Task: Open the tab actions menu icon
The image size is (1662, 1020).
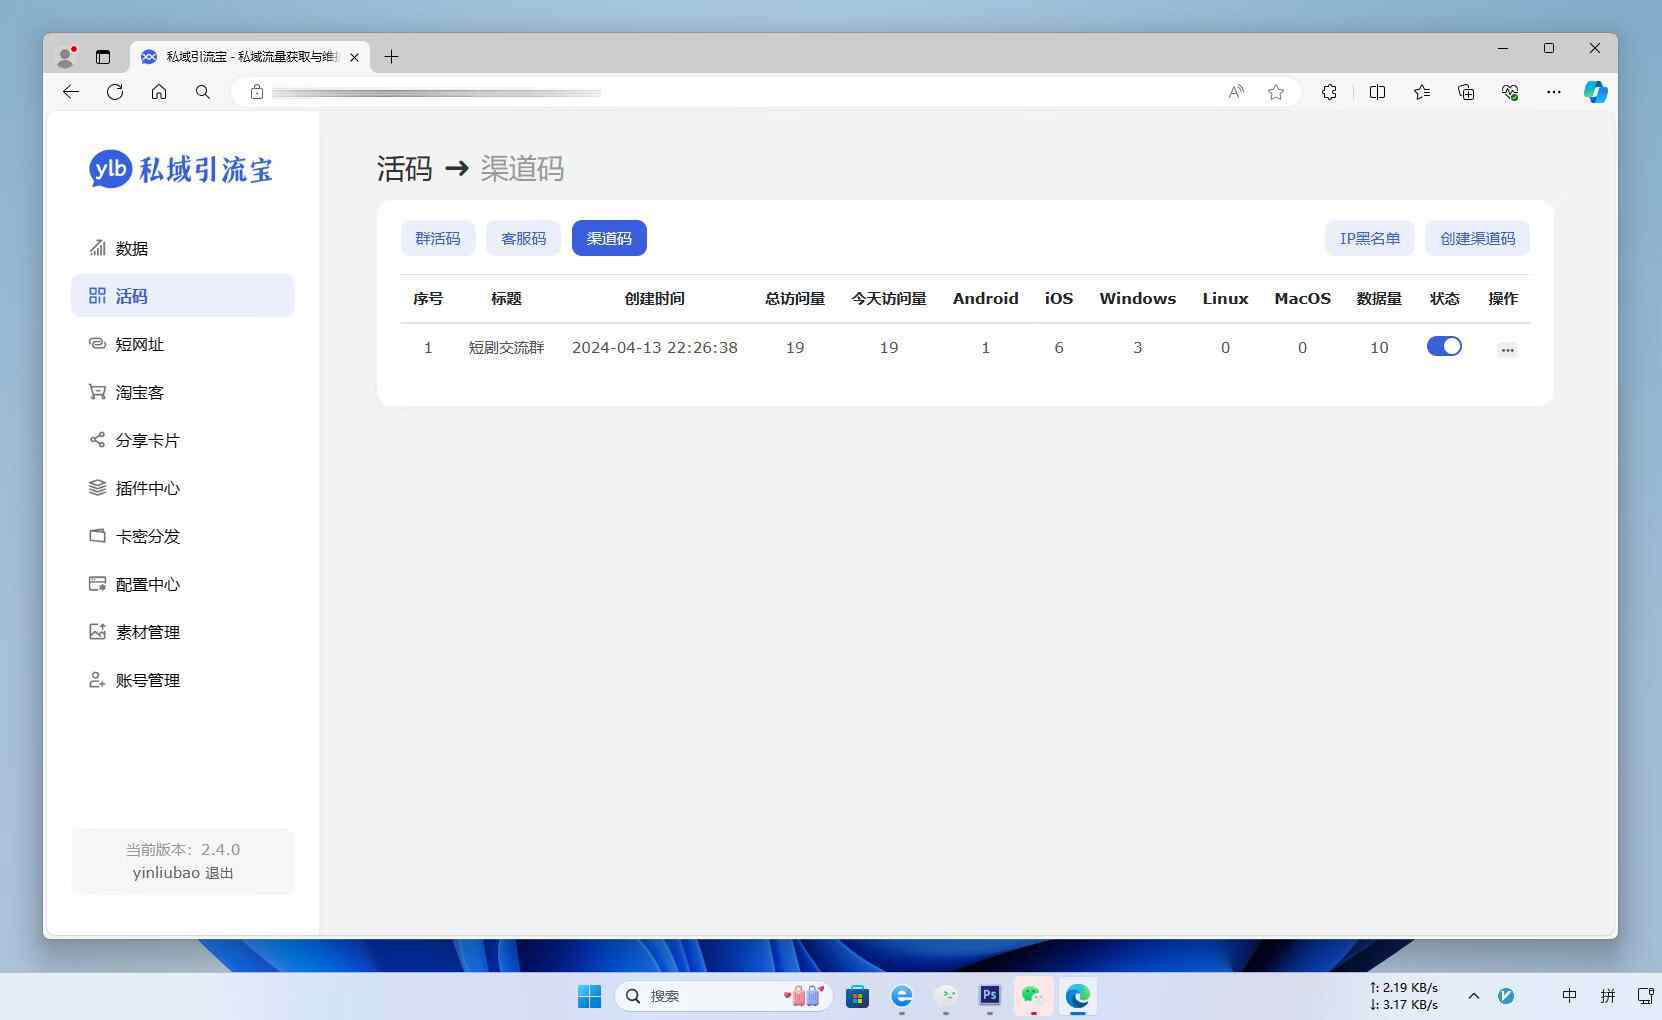Action: pyautogui.click(x=103, y=57)
